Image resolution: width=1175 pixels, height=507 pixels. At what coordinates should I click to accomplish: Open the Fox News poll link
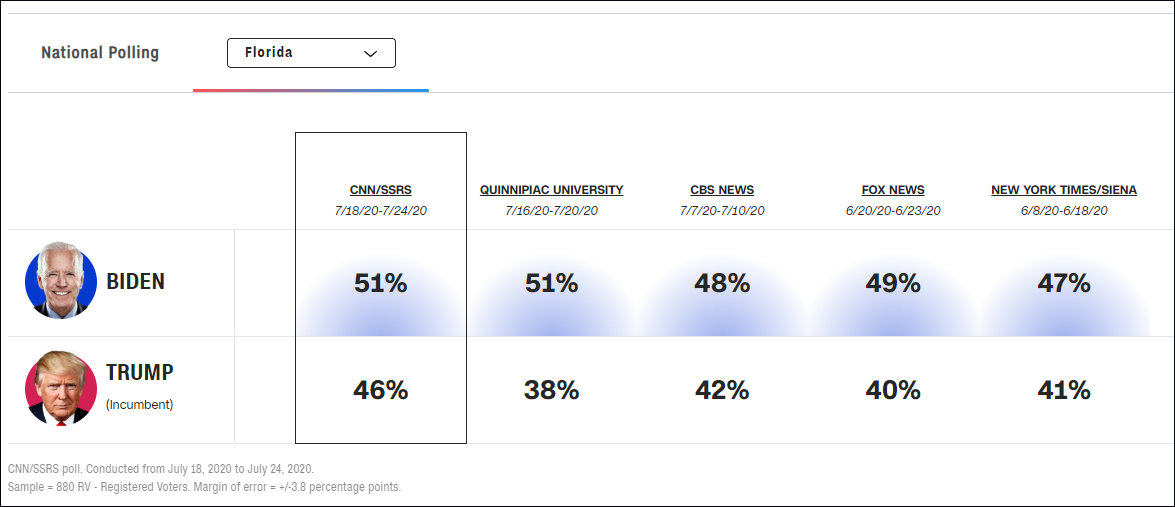point(893,190)
